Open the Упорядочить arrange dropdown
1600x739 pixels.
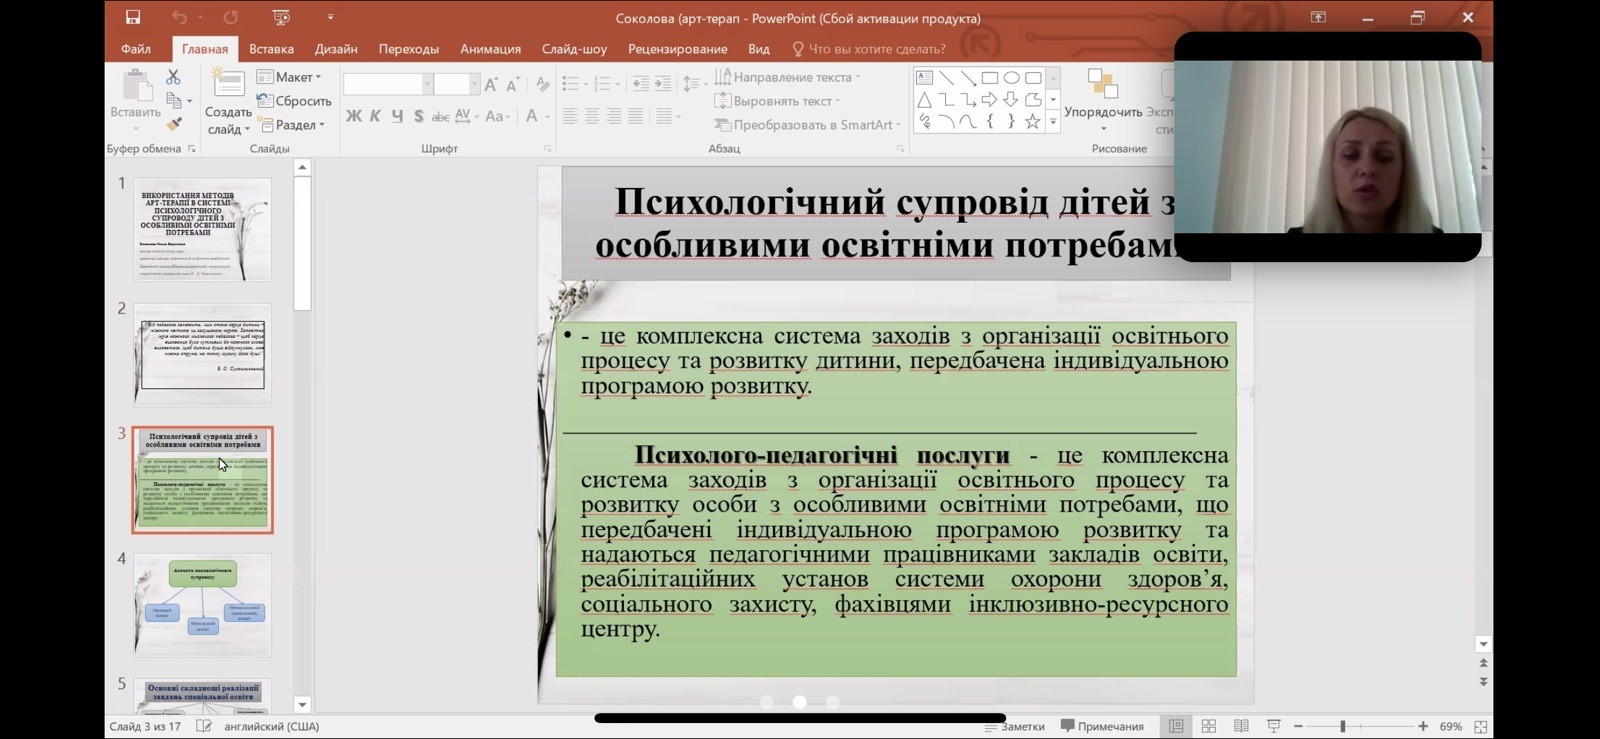1102,112
